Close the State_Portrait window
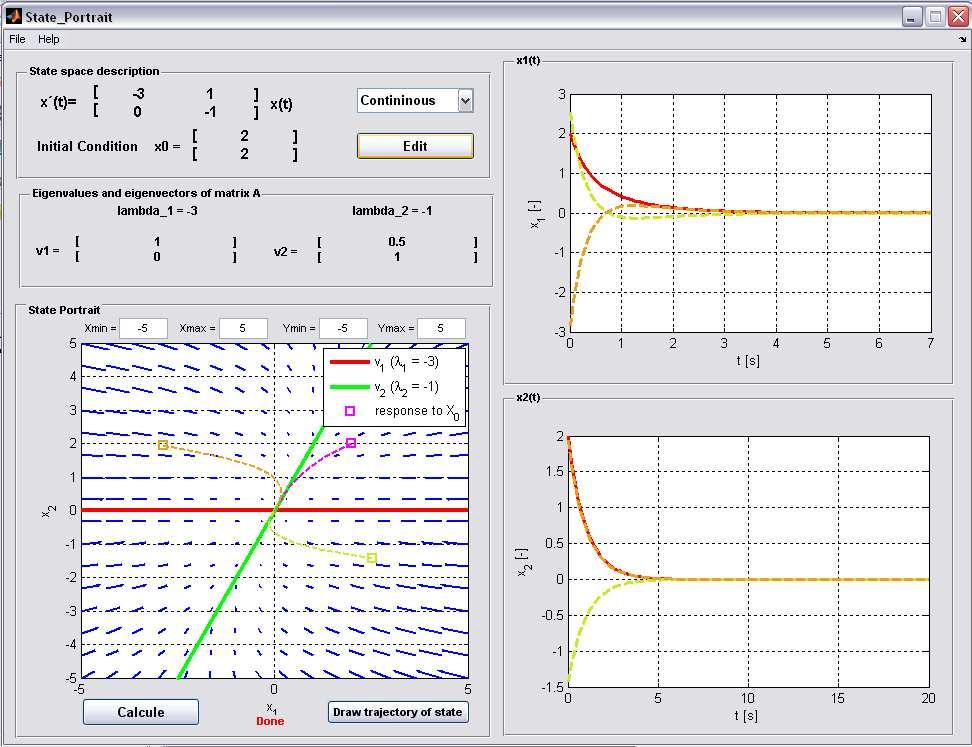 coord(957,17)
